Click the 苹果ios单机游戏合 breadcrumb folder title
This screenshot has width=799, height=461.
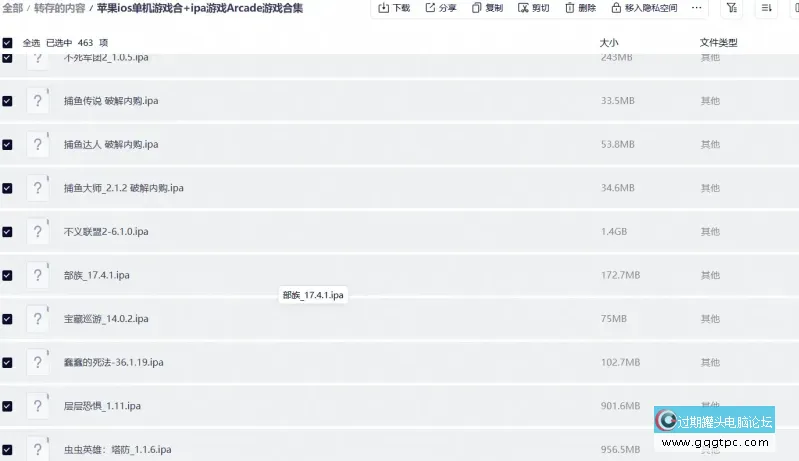(200, 8)
